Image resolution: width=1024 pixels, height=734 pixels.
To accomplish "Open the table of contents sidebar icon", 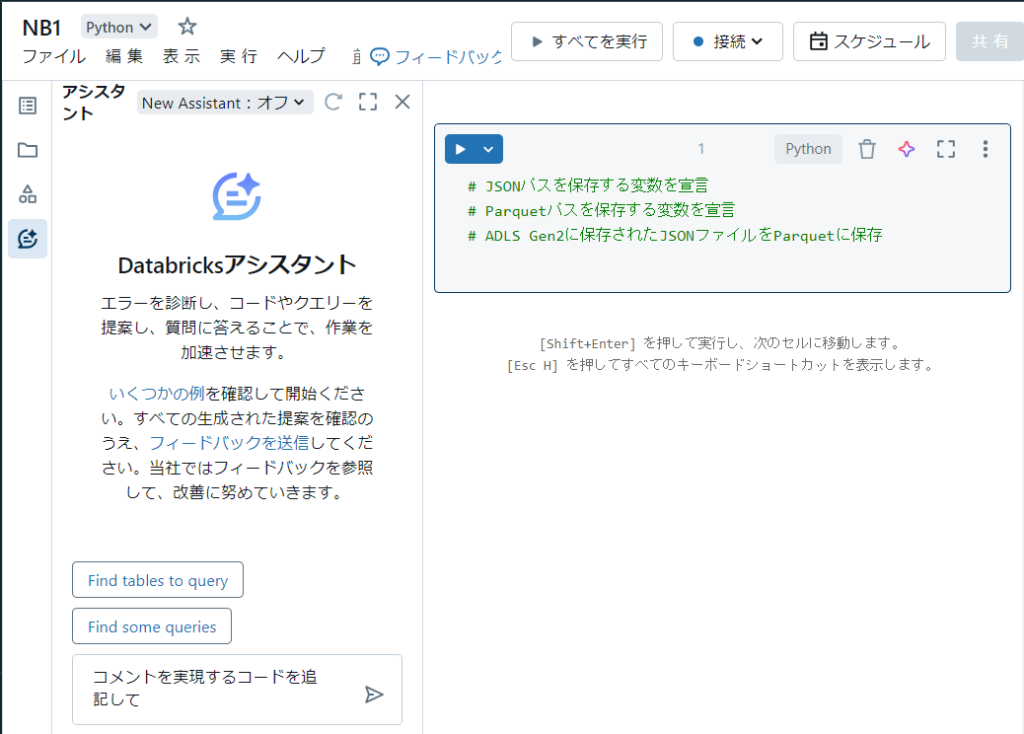I will point(28,105).
